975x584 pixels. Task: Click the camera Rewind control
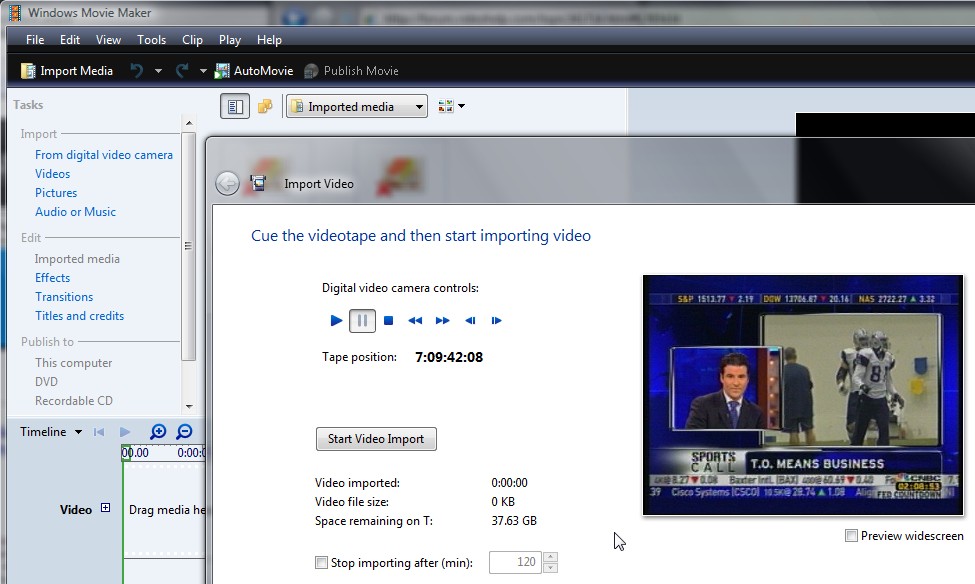click(415, 320)
